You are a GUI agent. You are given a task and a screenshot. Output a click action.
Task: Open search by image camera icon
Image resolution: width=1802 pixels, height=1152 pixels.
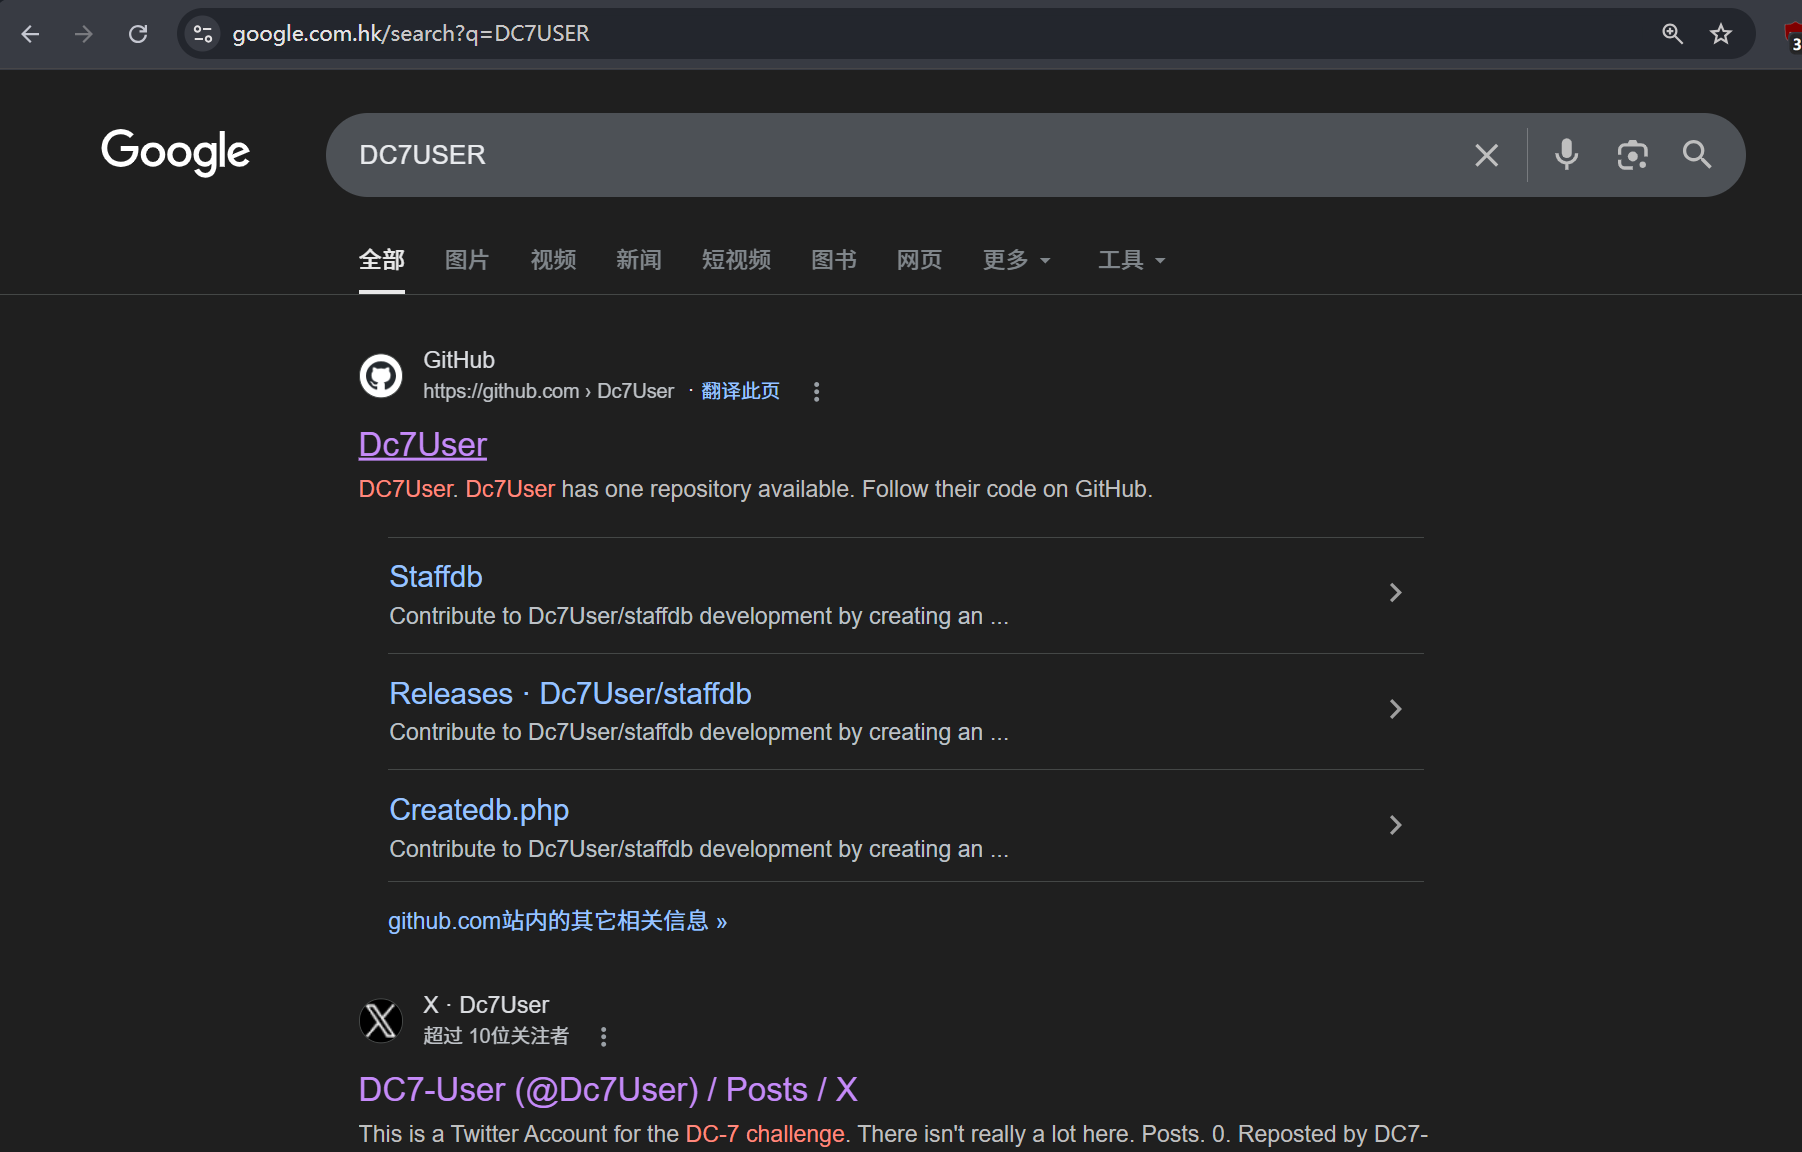click(x=1632, y=155)
